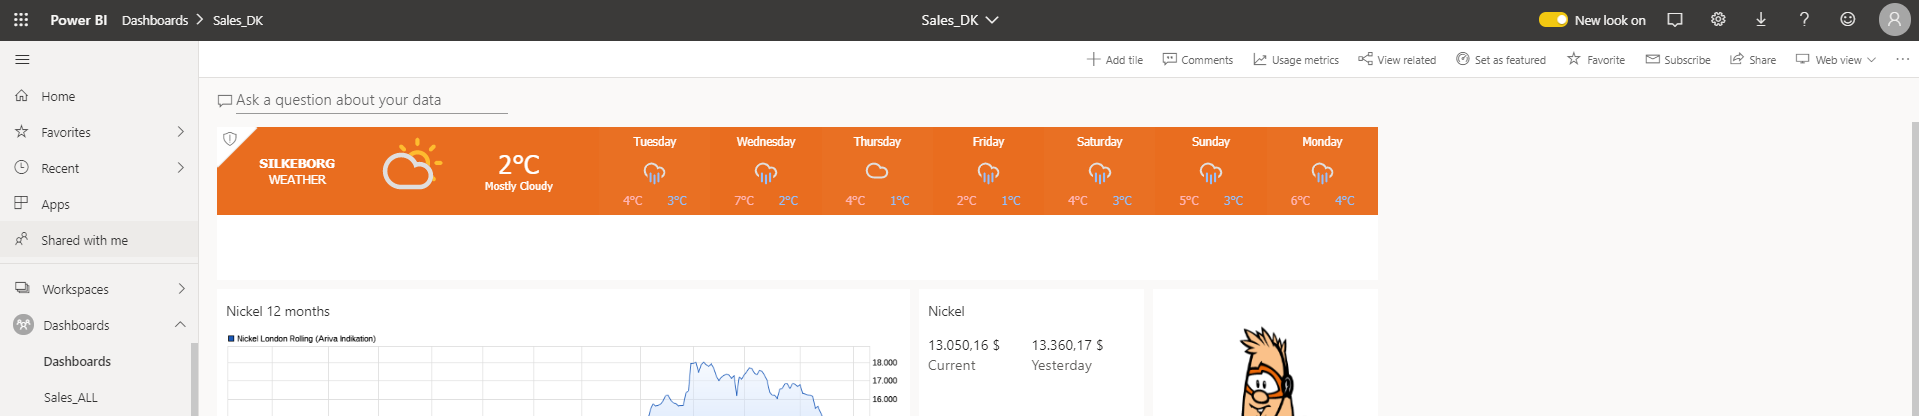Mark dashboard as Favorite

pos(1596,60)
